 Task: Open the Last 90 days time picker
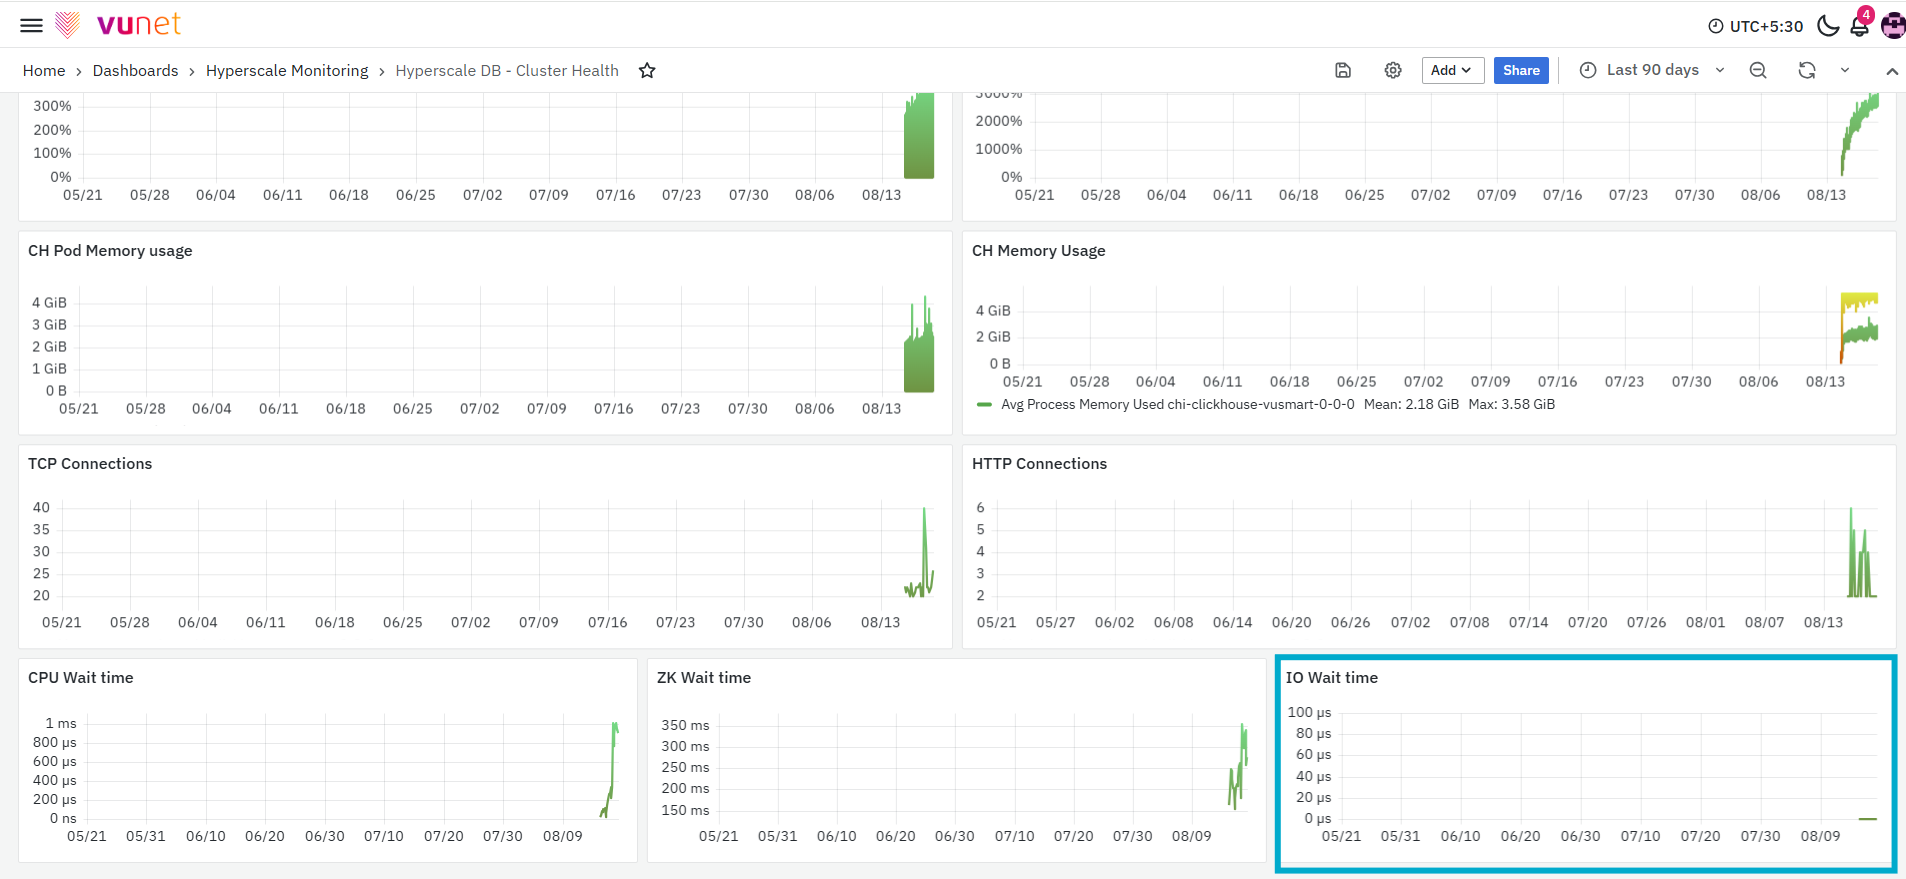click(1652, 70)
